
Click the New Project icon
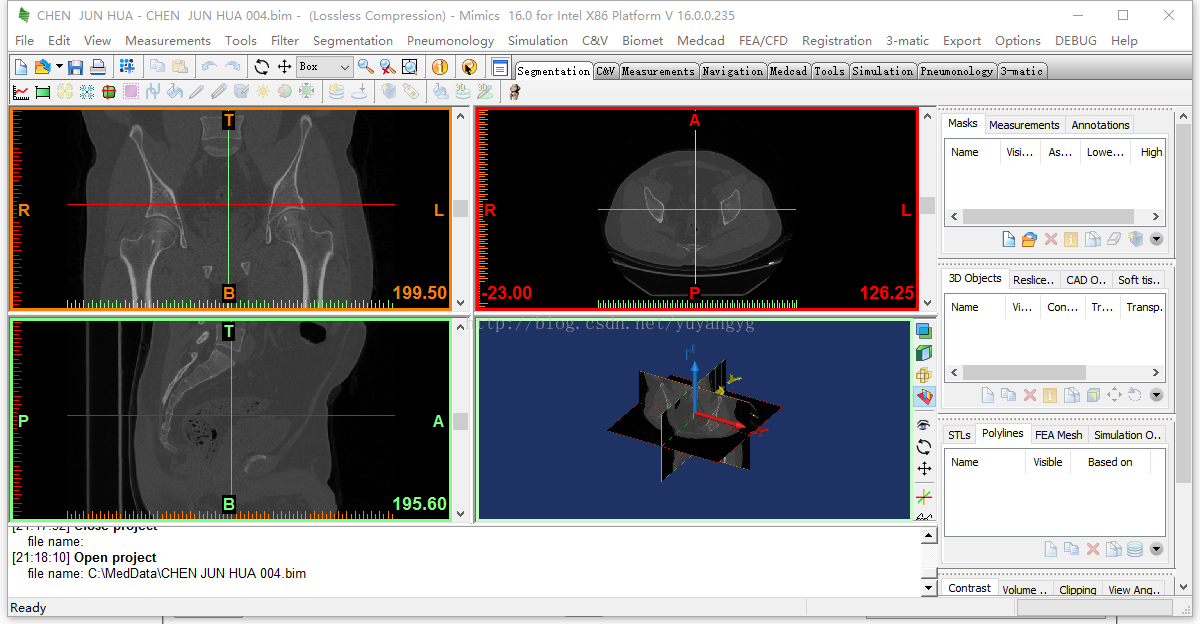coord(21,67)
